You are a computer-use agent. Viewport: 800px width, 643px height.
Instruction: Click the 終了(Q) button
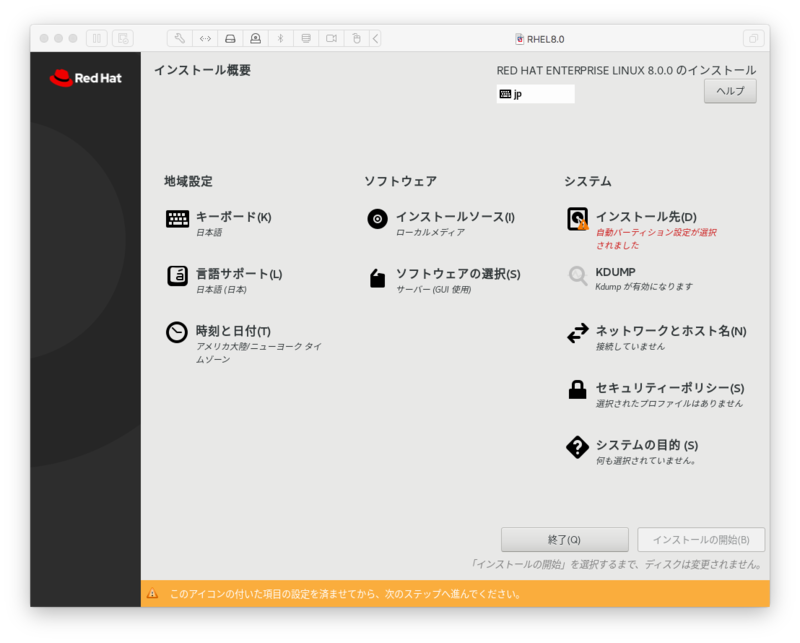point(564,539)
